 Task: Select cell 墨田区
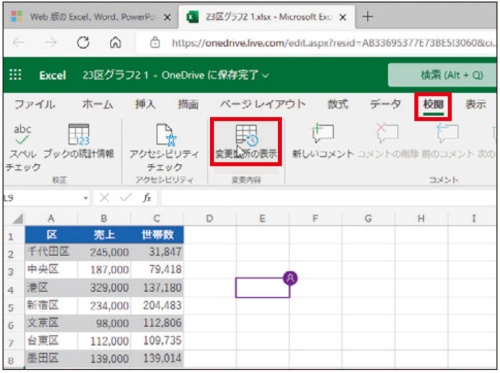[51, 359]
